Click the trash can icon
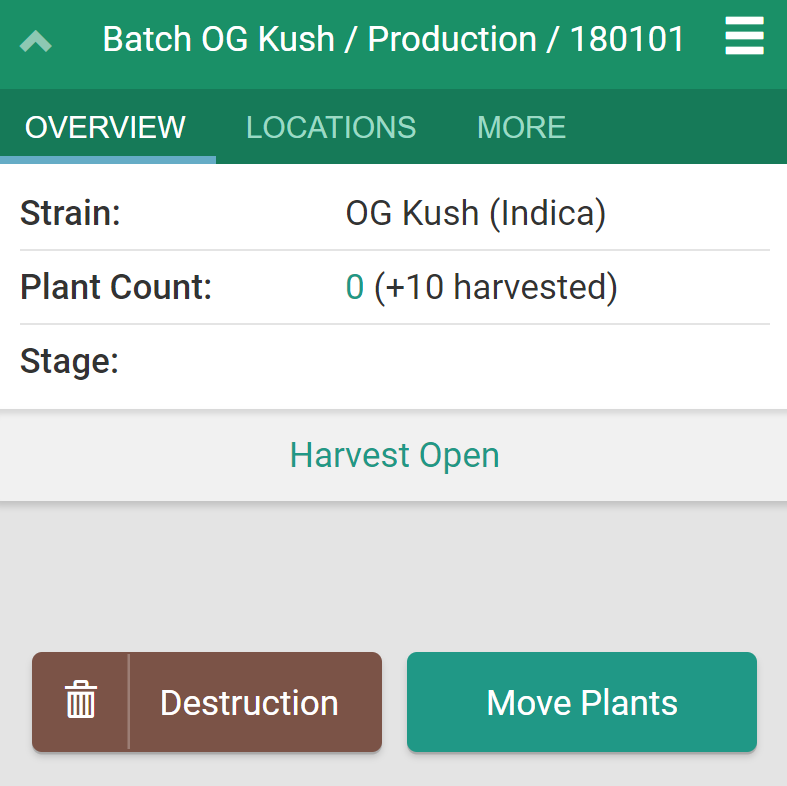Screen dimensions: 787x786 pyautogui.click(x=81, y=701)
